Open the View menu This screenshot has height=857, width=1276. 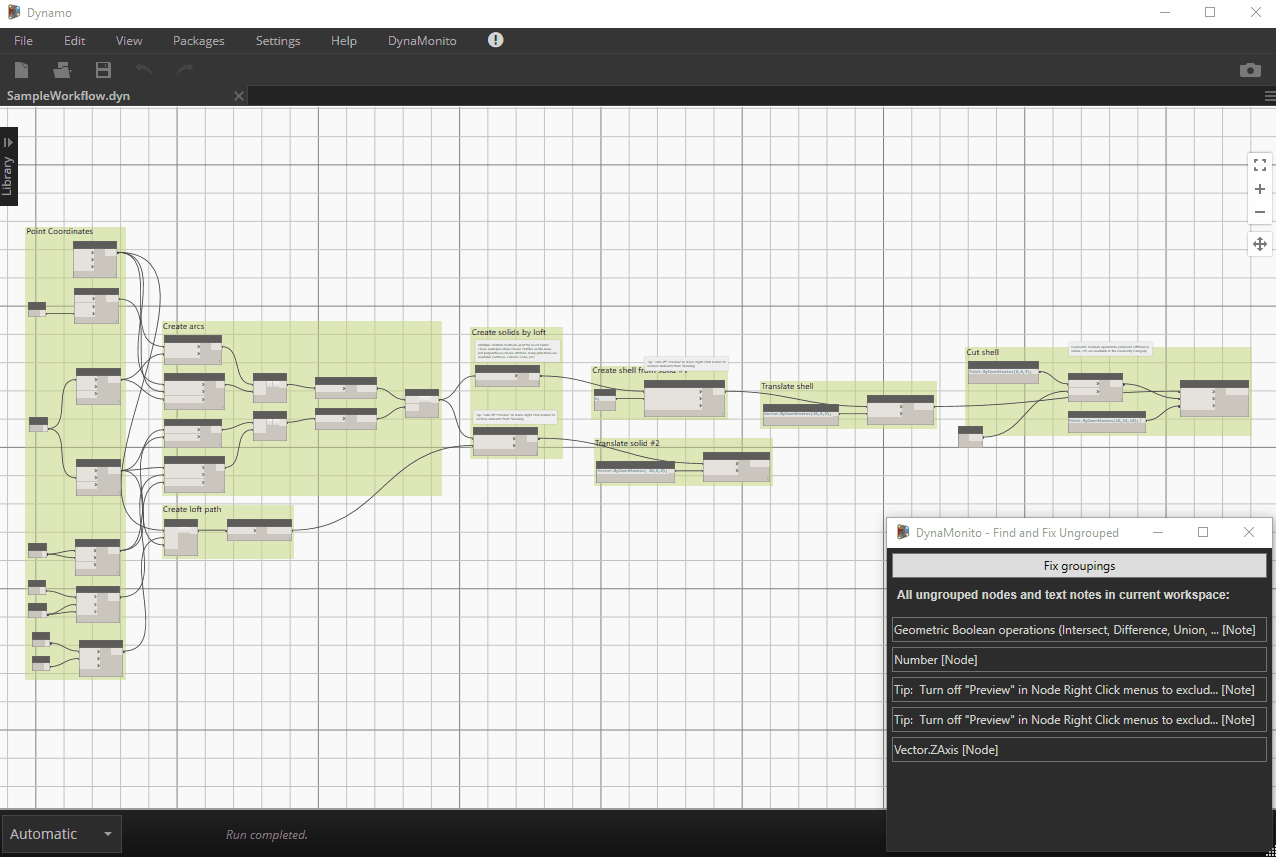[x=129, y=41]
